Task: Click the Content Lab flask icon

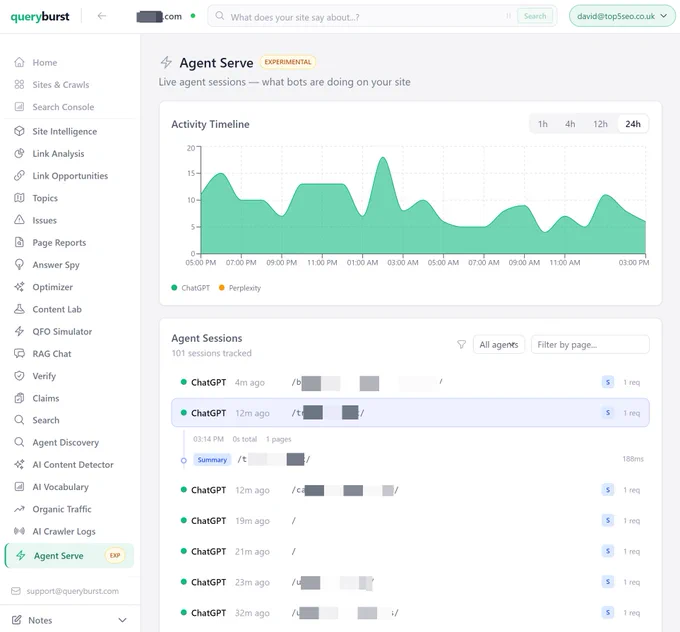Action: pyautogui.click(x=19, y=309)
